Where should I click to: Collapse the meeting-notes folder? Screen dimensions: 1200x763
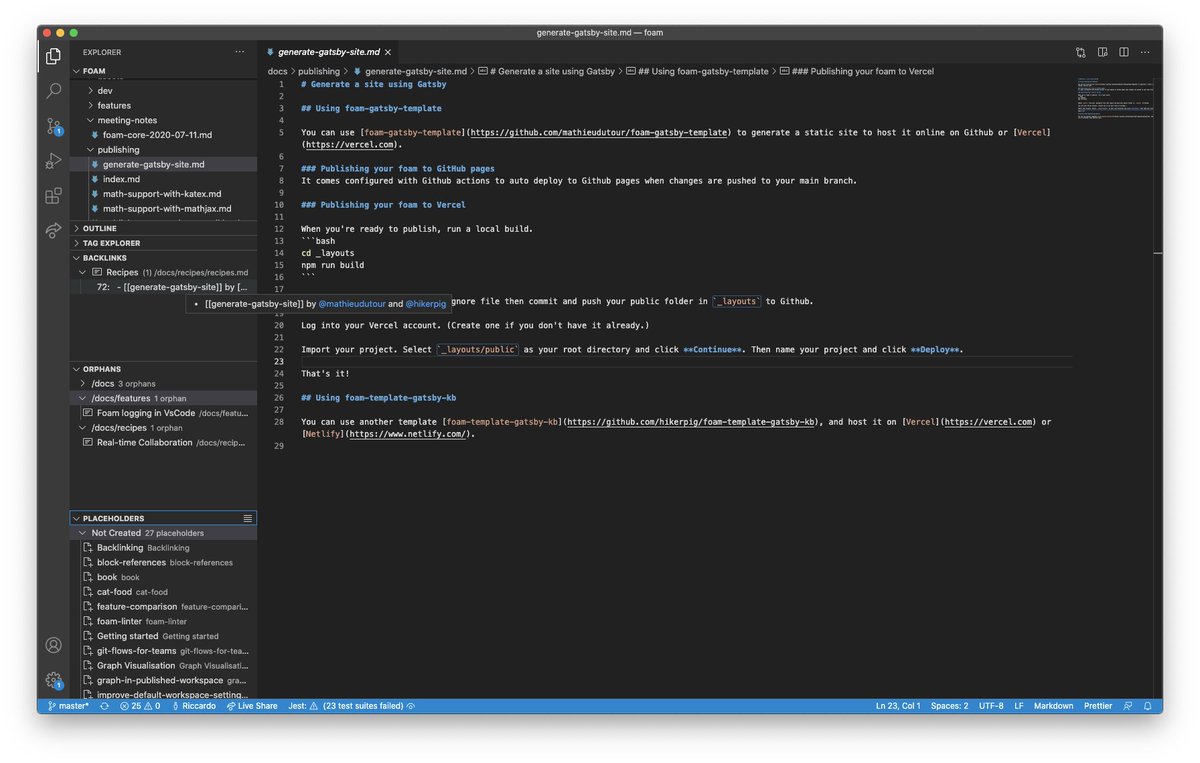[x=163, y=120]
